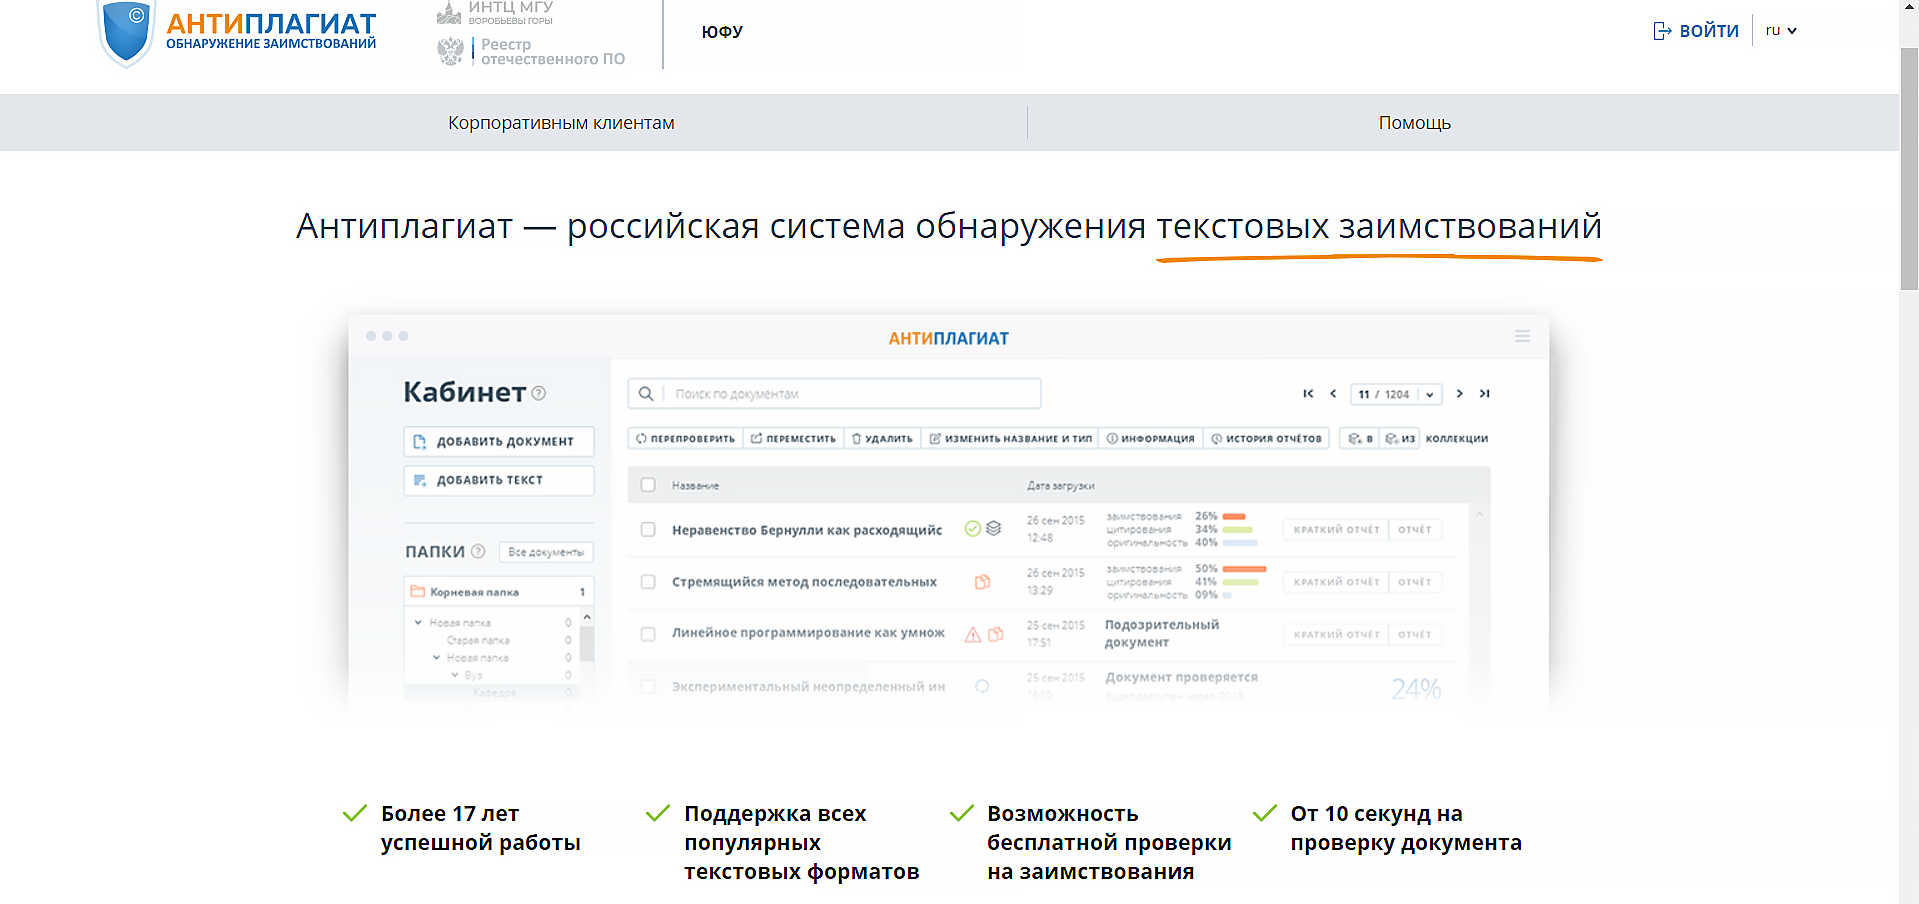Jump to last page with the skip-forward arrow
This screenshot has width=1919, height=904.
click(x=1485, y=394)
